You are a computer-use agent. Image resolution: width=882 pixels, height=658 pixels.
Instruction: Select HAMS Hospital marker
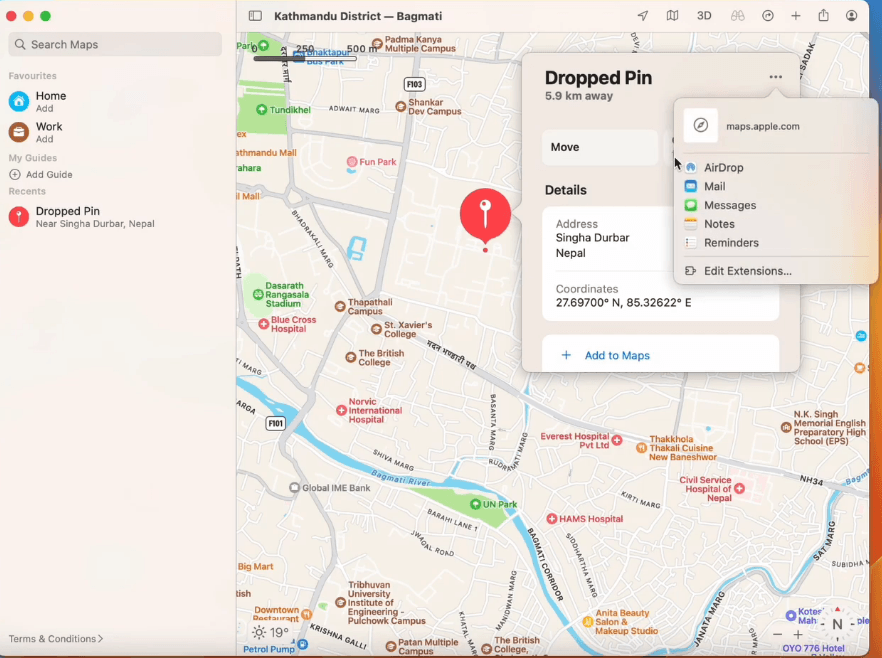pyautogui.click(x=552, y=519)
